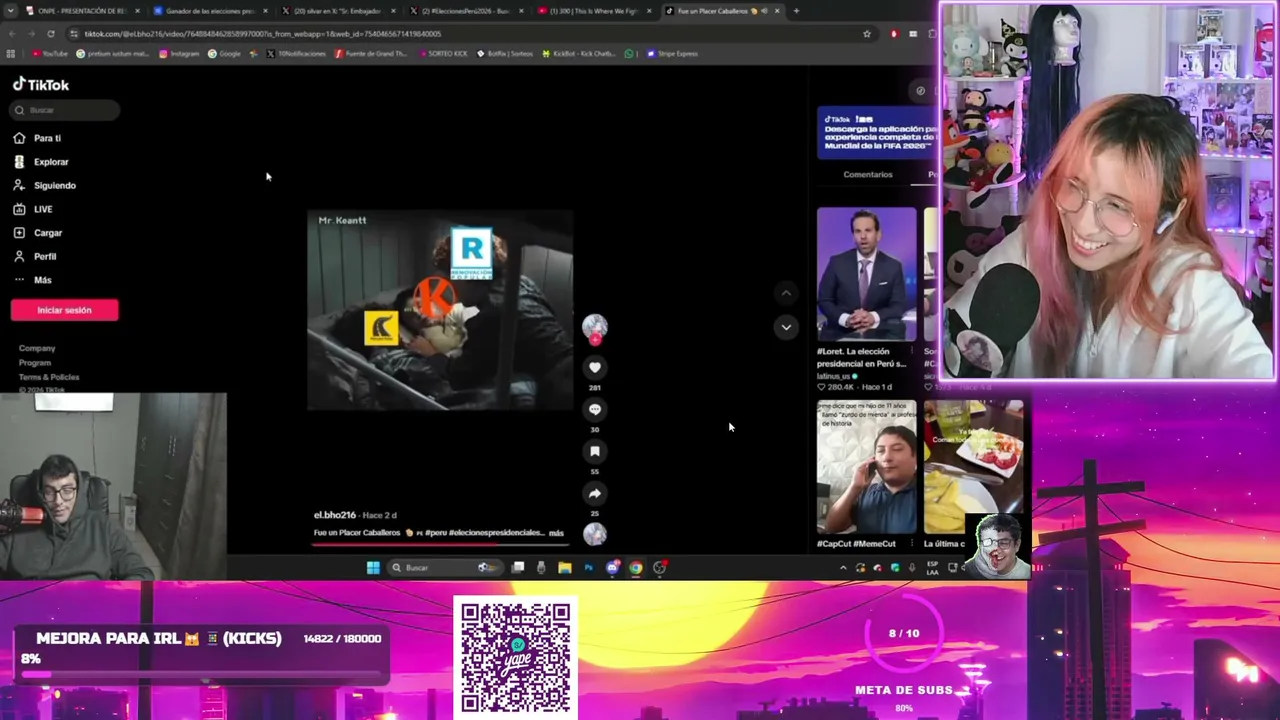The width and height of the screenshot is (1280, 720).
Task: Seek on the video progress bar
Action: [x=440, y=545]
